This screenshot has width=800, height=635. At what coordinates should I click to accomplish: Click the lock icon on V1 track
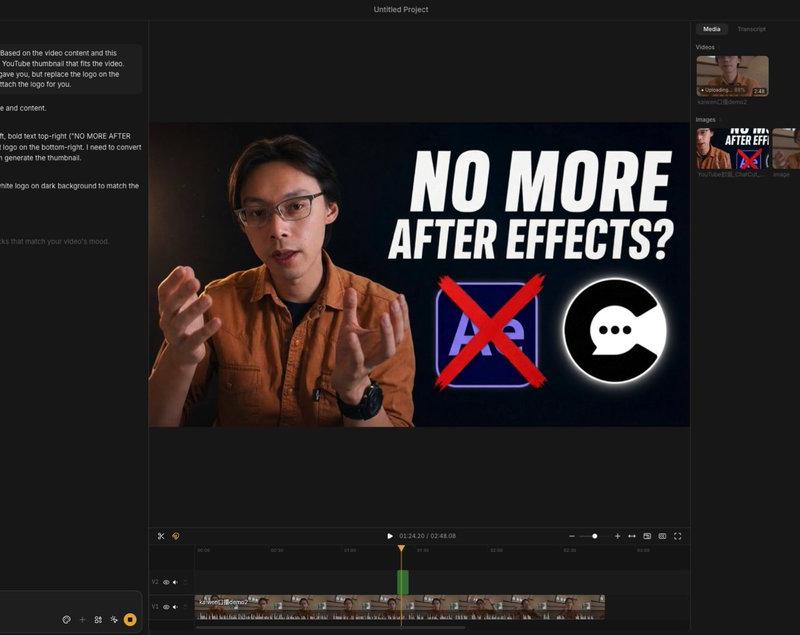[x=185, y=607]
